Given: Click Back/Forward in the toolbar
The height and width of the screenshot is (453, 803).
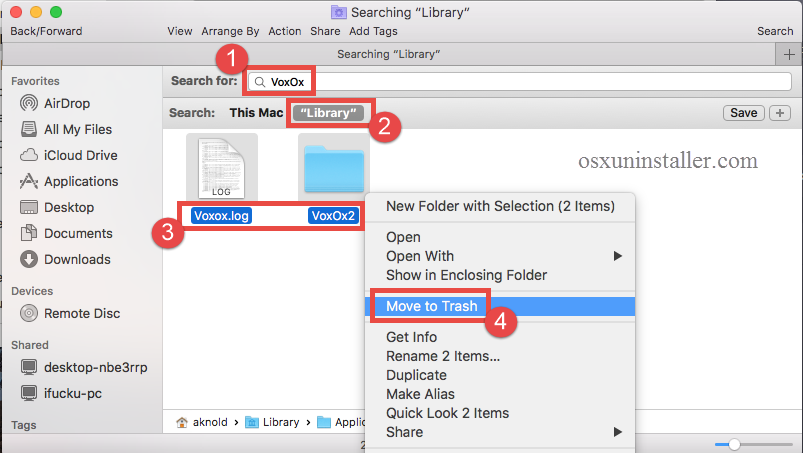Looking at the screenshot, I should tap(46, 31).
